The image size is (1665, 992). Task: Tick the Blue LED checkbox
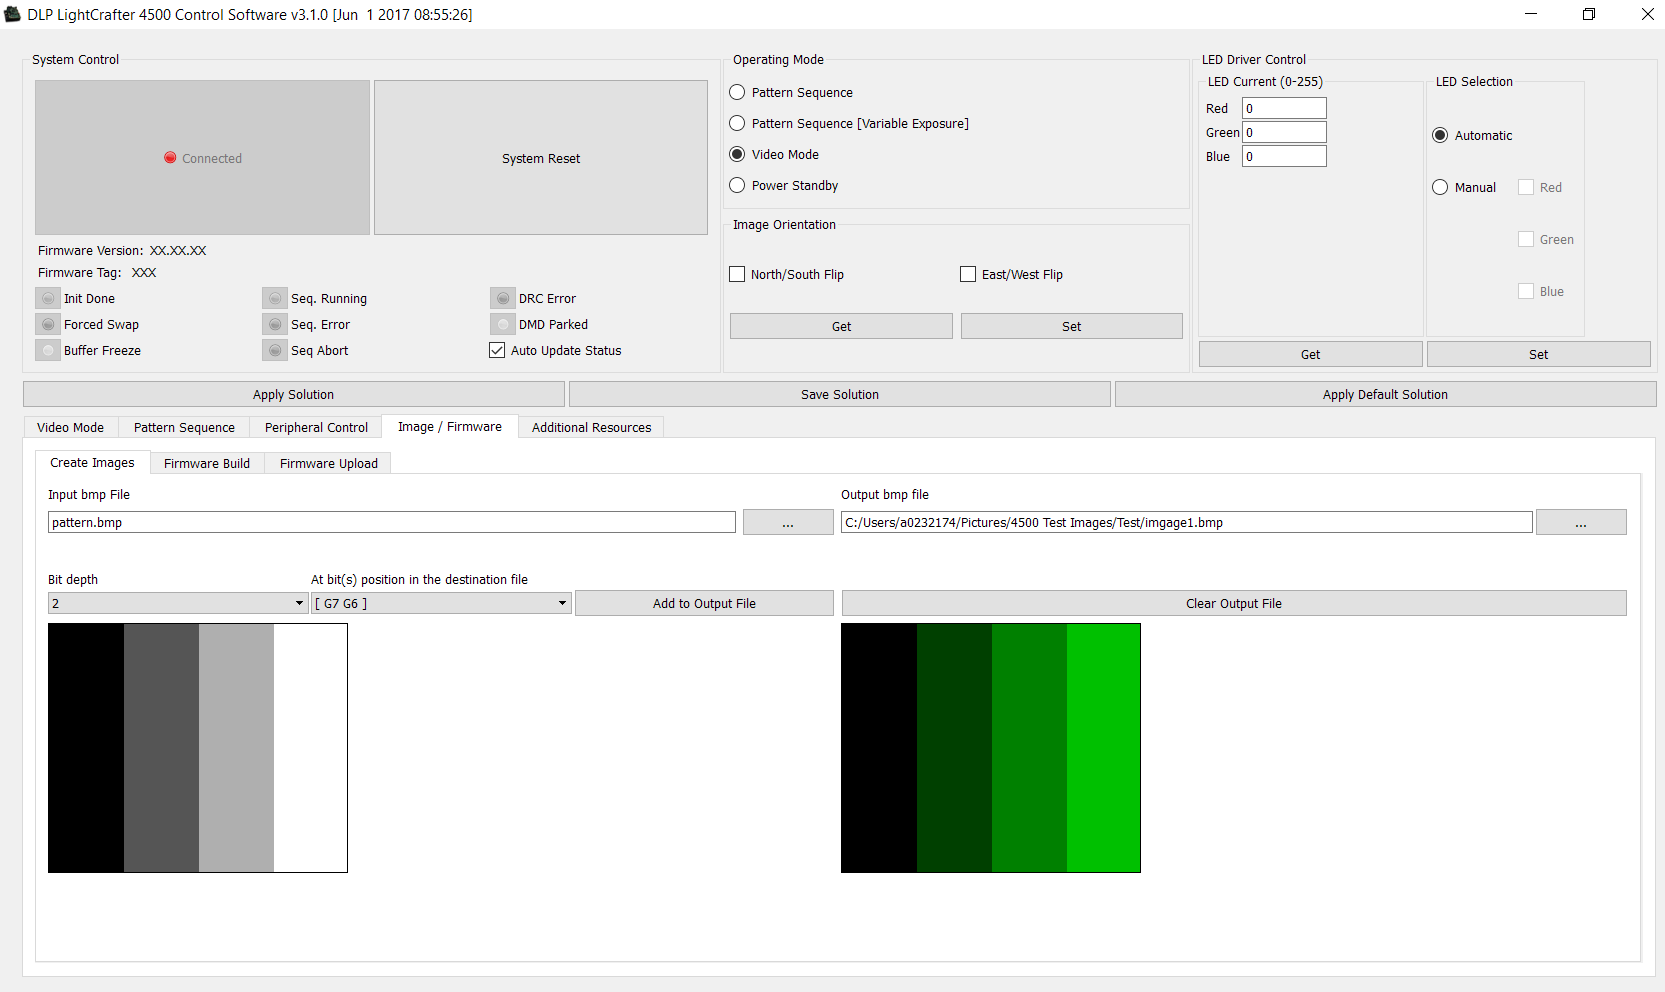click(x=1526, y=291)
